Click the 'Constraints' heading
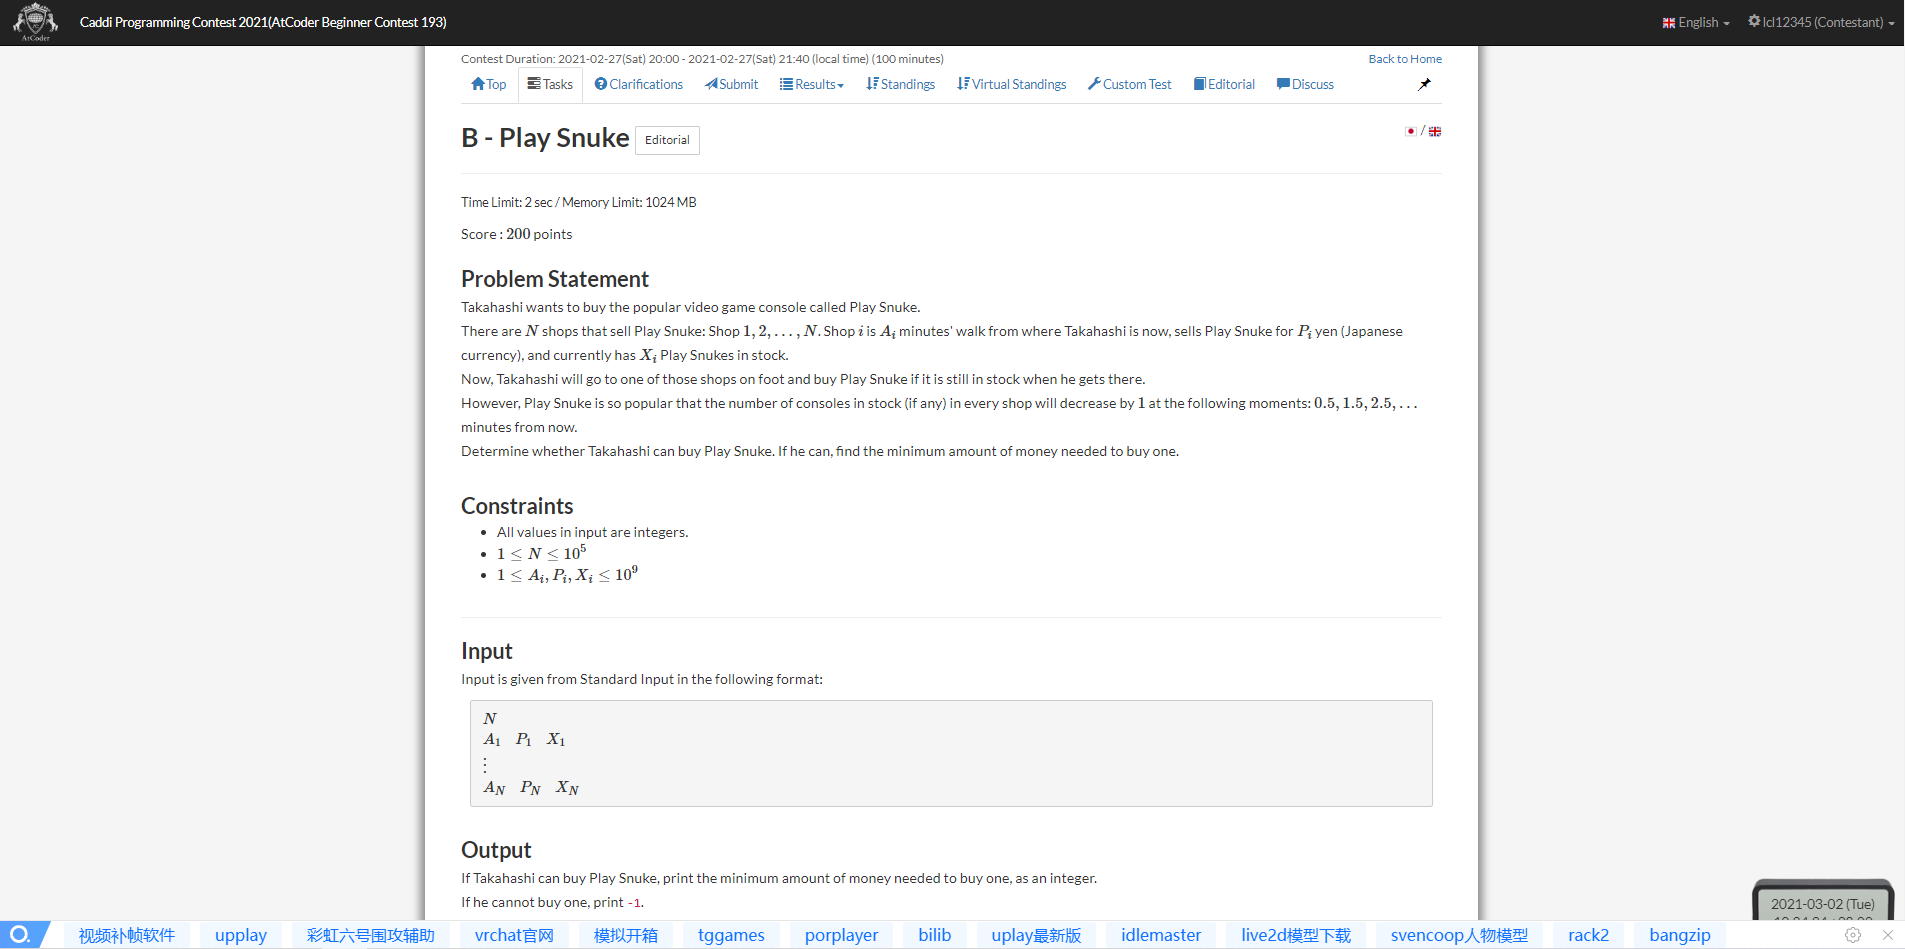 [517, 506]
